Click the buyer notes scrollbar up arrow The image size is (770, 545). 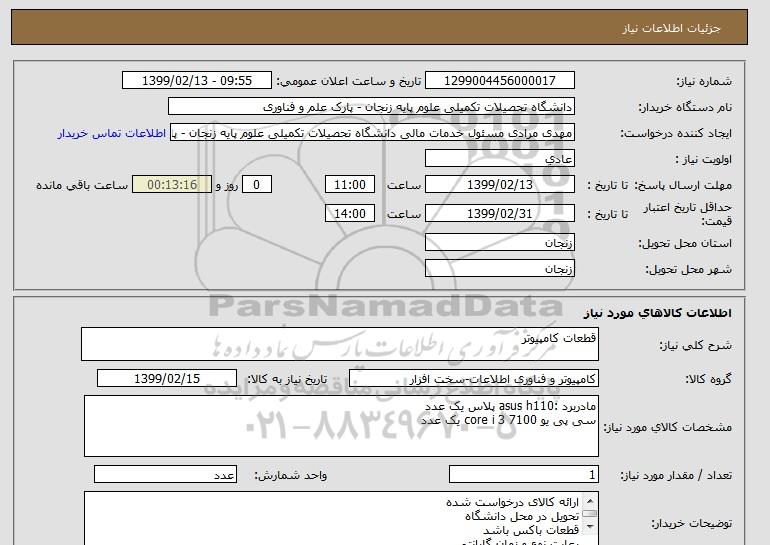[590, 501]
